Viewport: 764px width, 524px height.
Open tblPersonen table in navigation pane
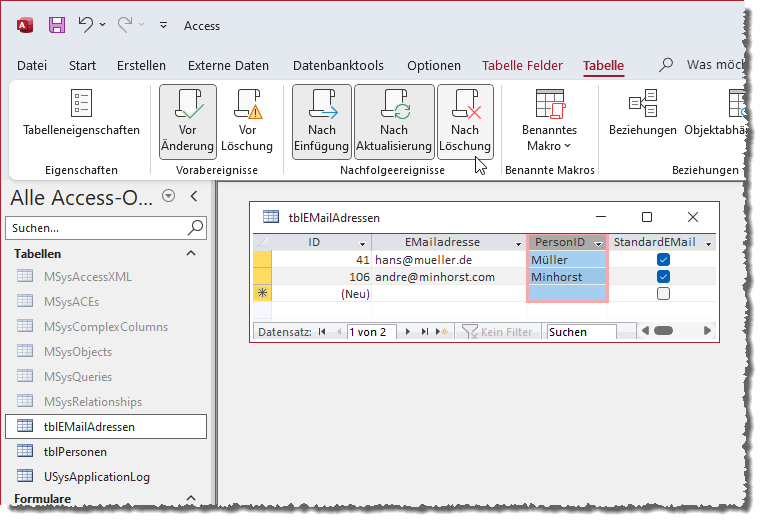(75, 452)
